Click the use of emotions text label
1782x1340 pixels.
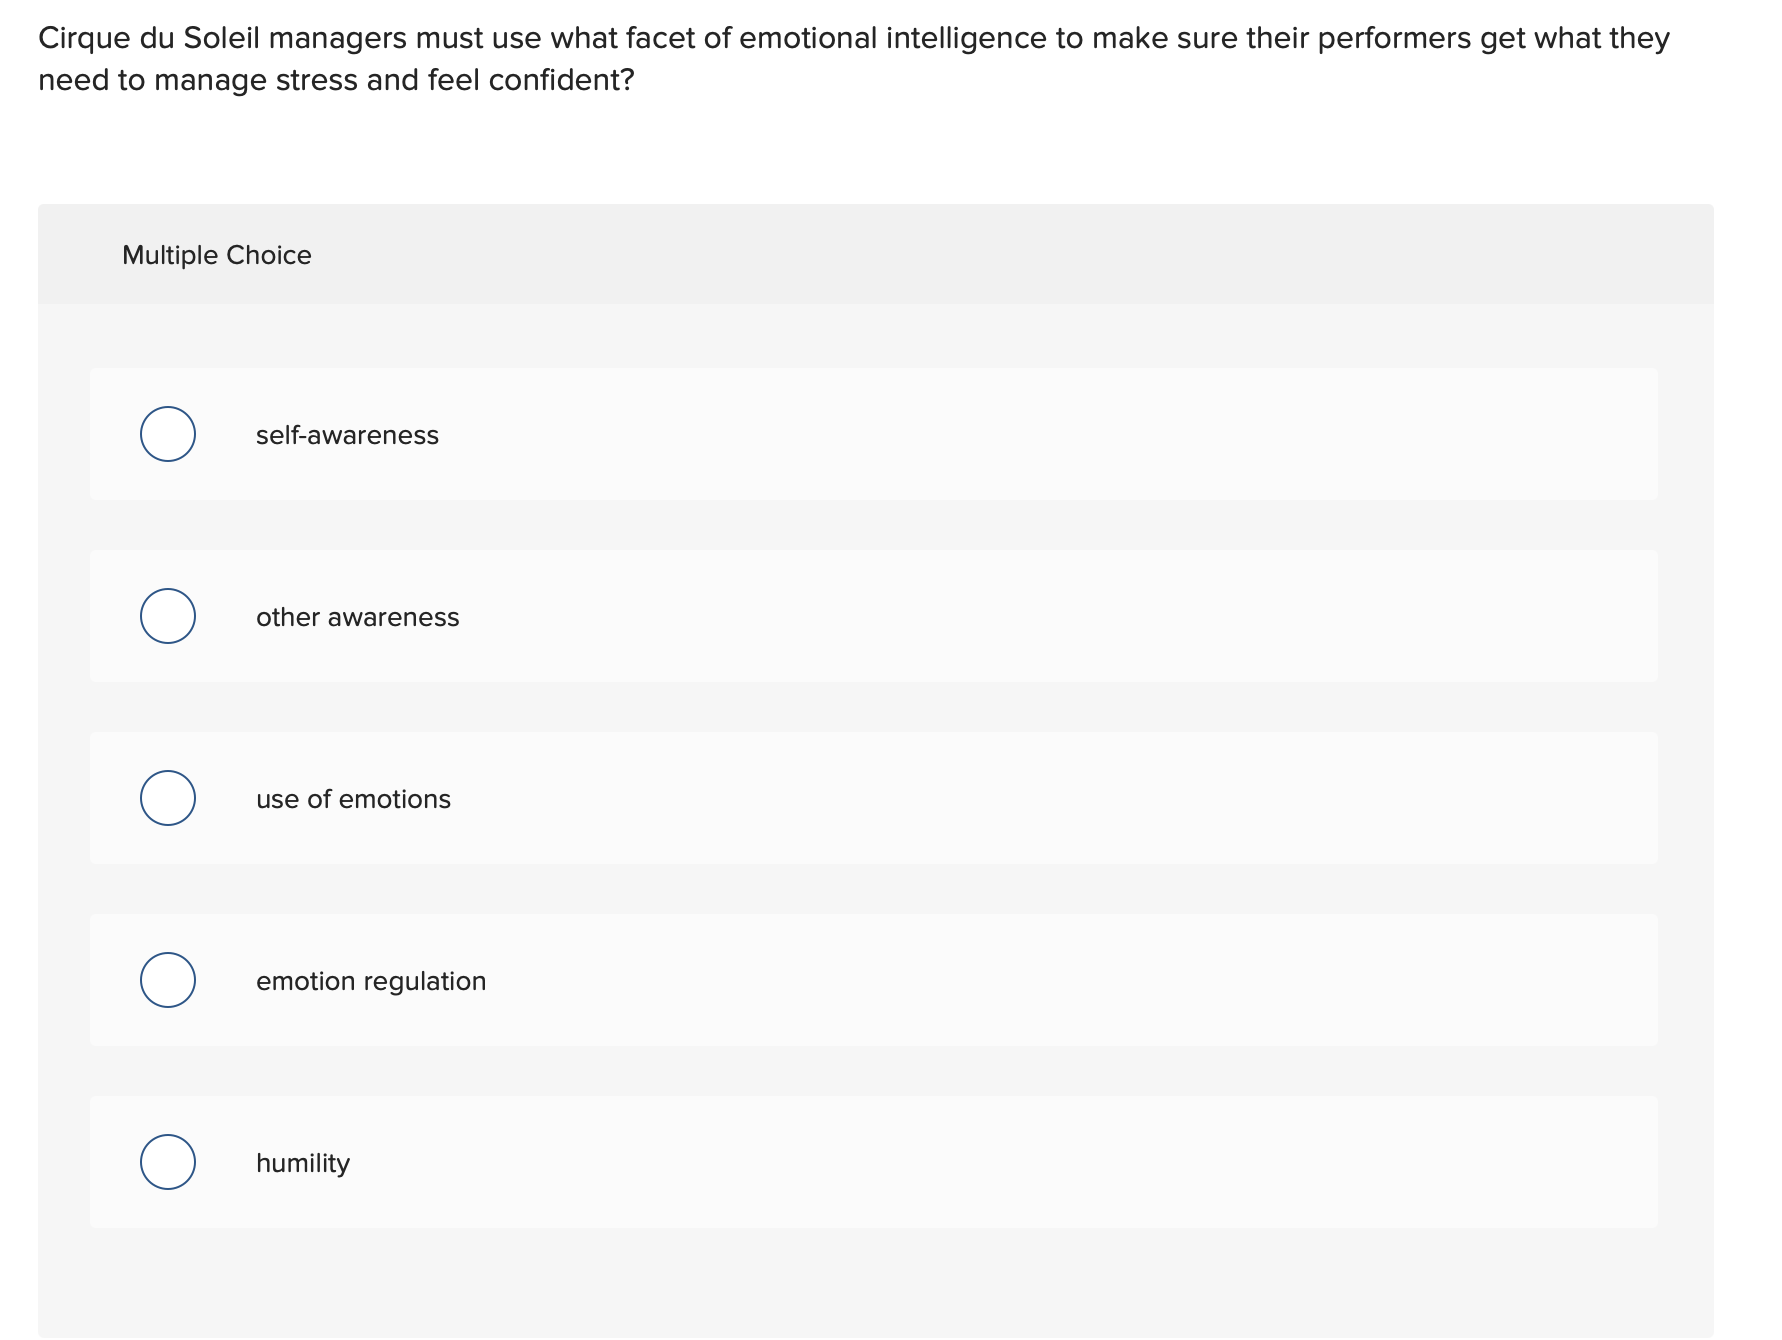tap(353, 798)
